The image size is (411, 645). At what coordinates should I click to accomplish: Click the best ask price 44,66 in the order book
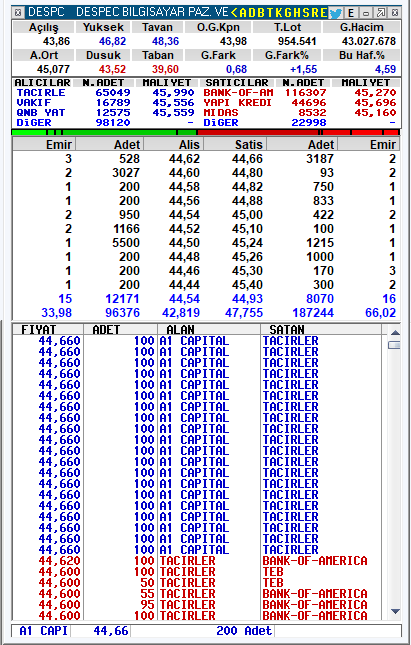(247, 159)
